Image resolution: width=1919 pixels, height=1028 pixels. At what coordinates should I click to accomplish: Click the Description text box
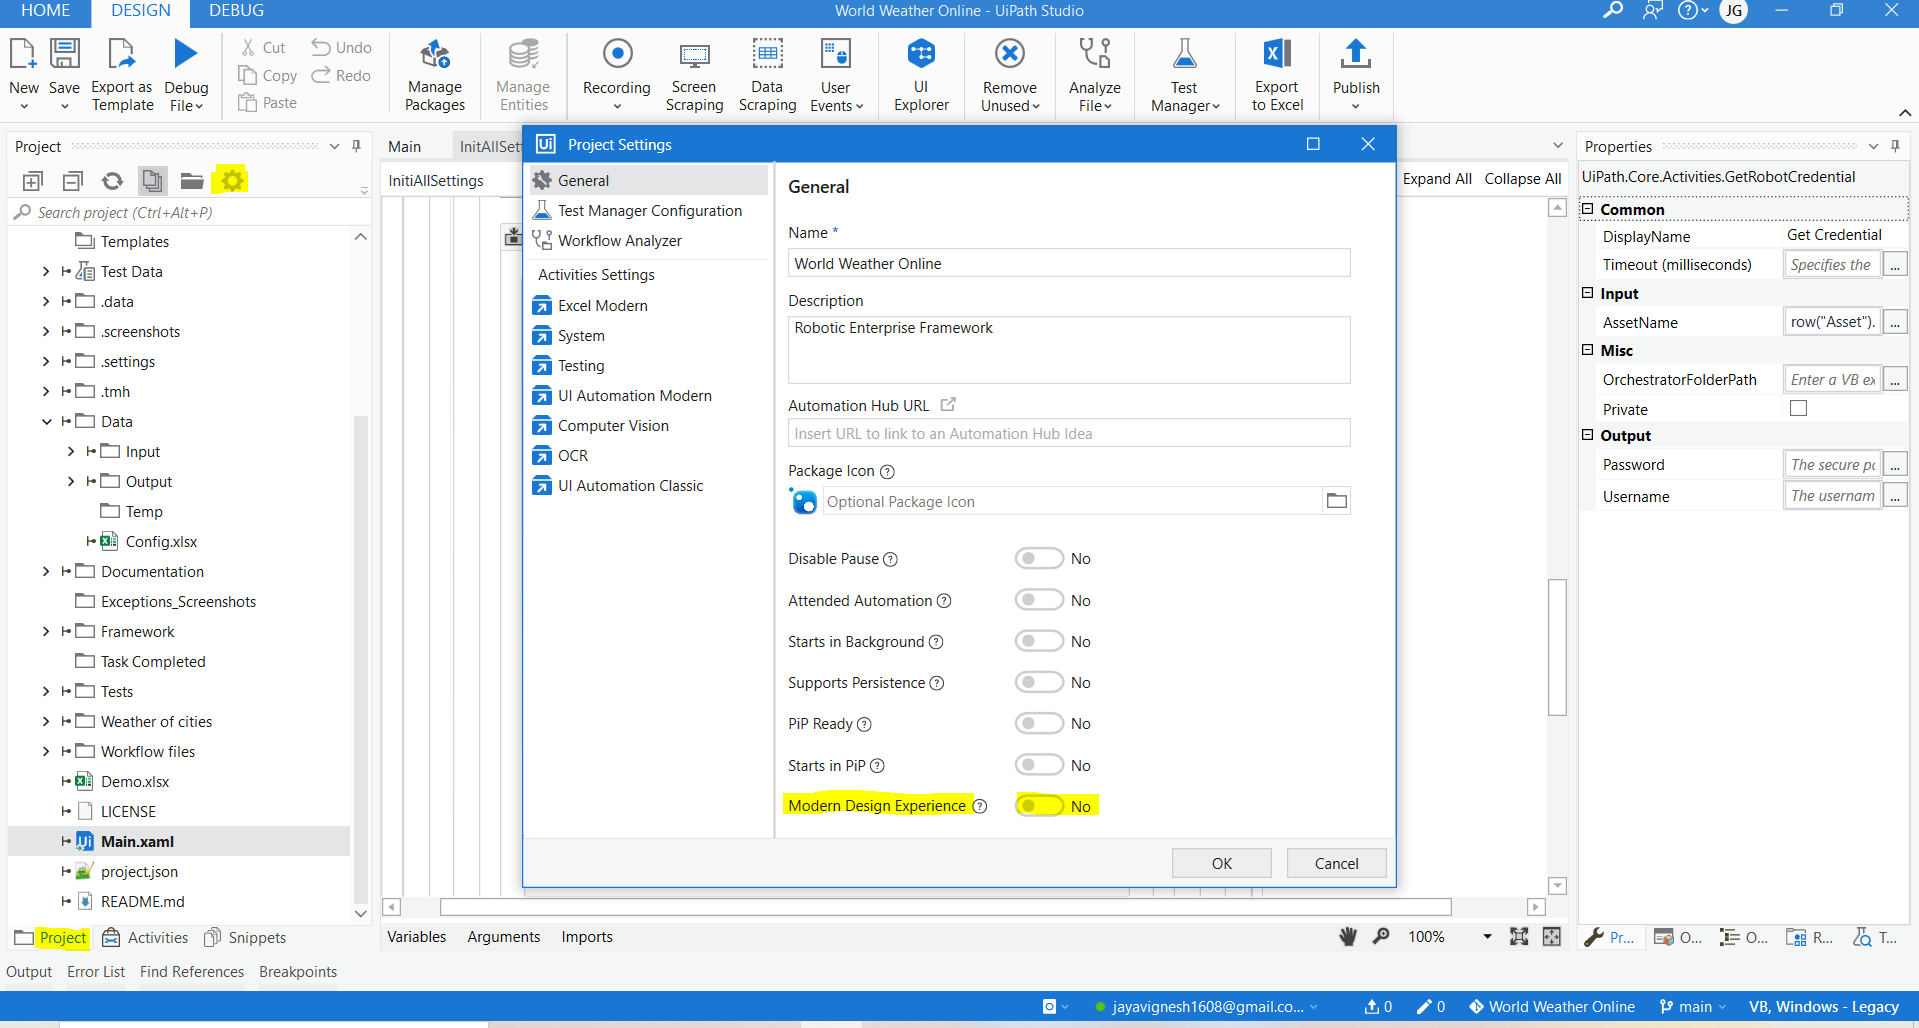(1069, 350)
